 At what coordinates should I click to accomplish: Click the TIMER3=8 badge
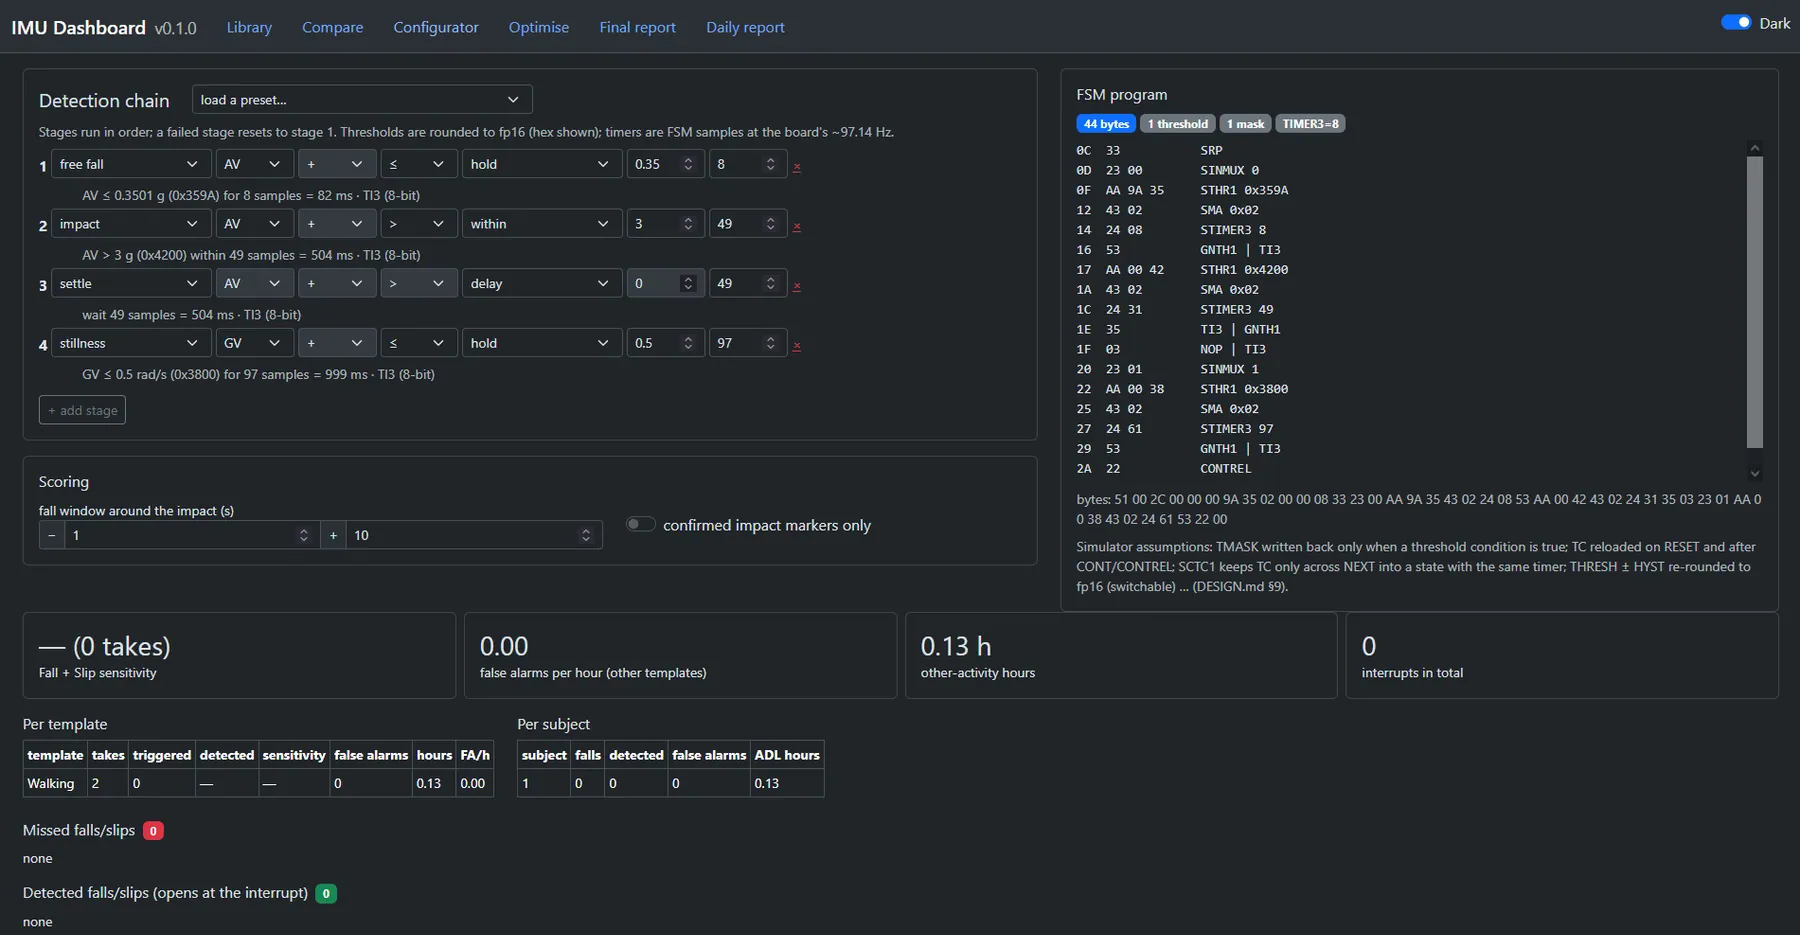tap(1310, 124)
